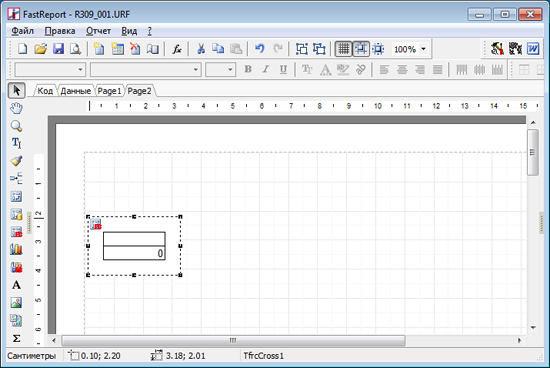Click the New report icon
The image size is (550, 368).
(23, 49)
